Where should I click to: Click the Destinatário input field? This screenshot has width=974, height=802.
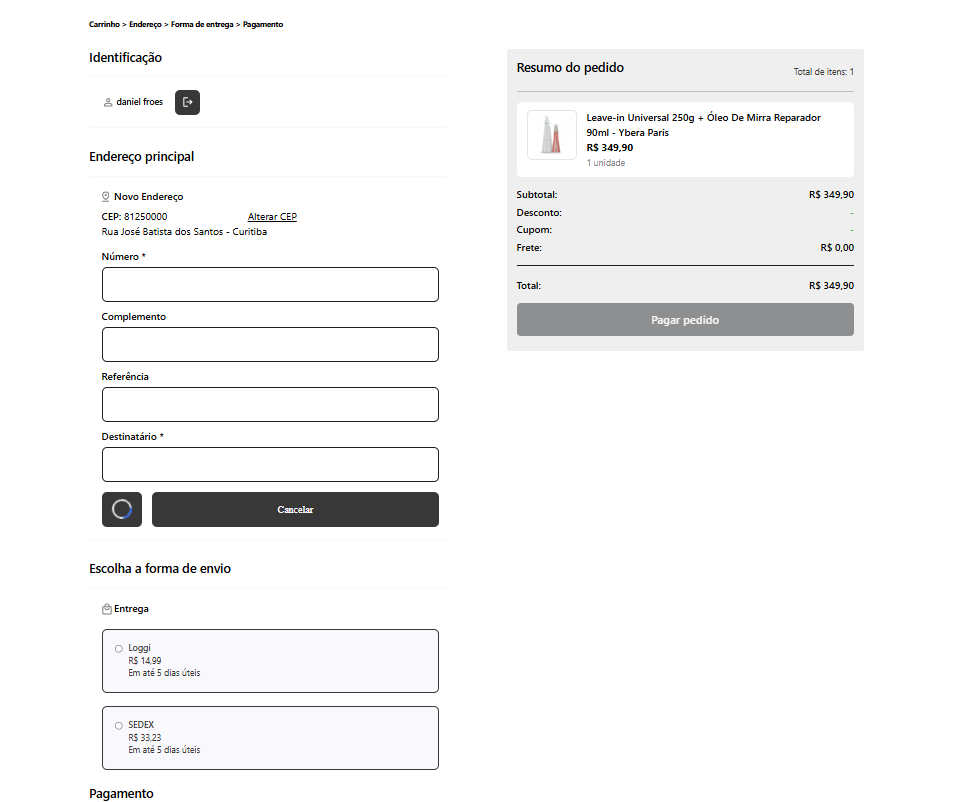click(270, 464)
